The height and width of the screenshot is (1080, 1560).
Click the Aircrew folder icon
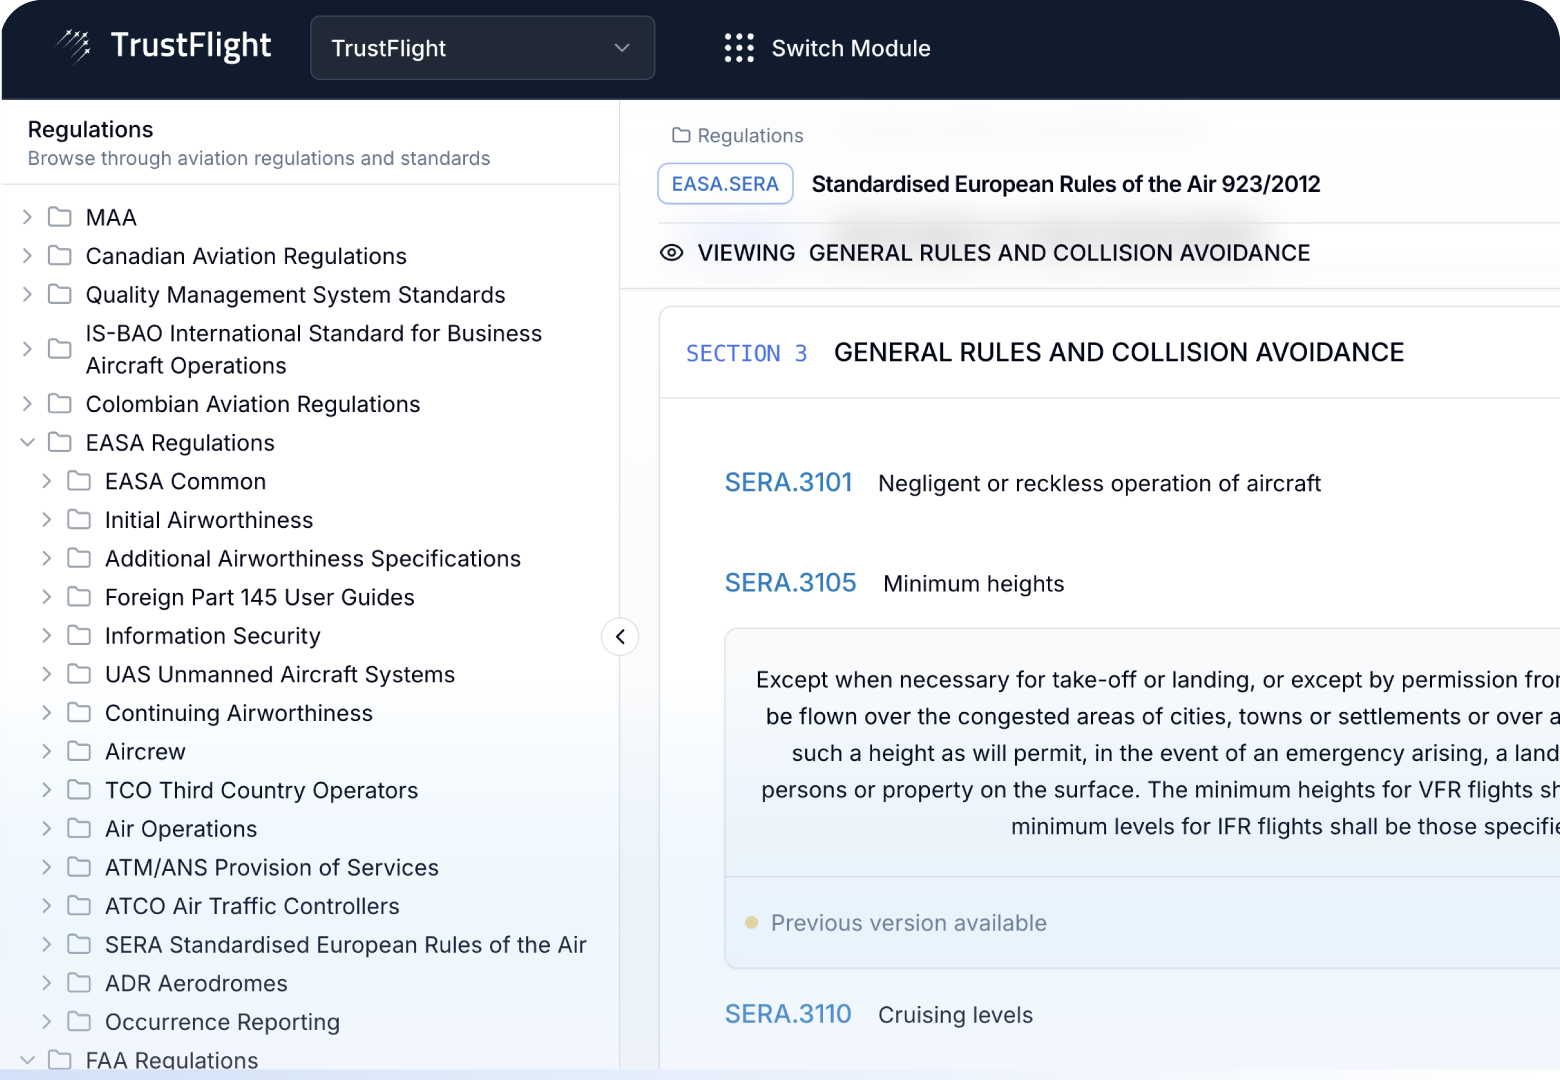[79, 751]
